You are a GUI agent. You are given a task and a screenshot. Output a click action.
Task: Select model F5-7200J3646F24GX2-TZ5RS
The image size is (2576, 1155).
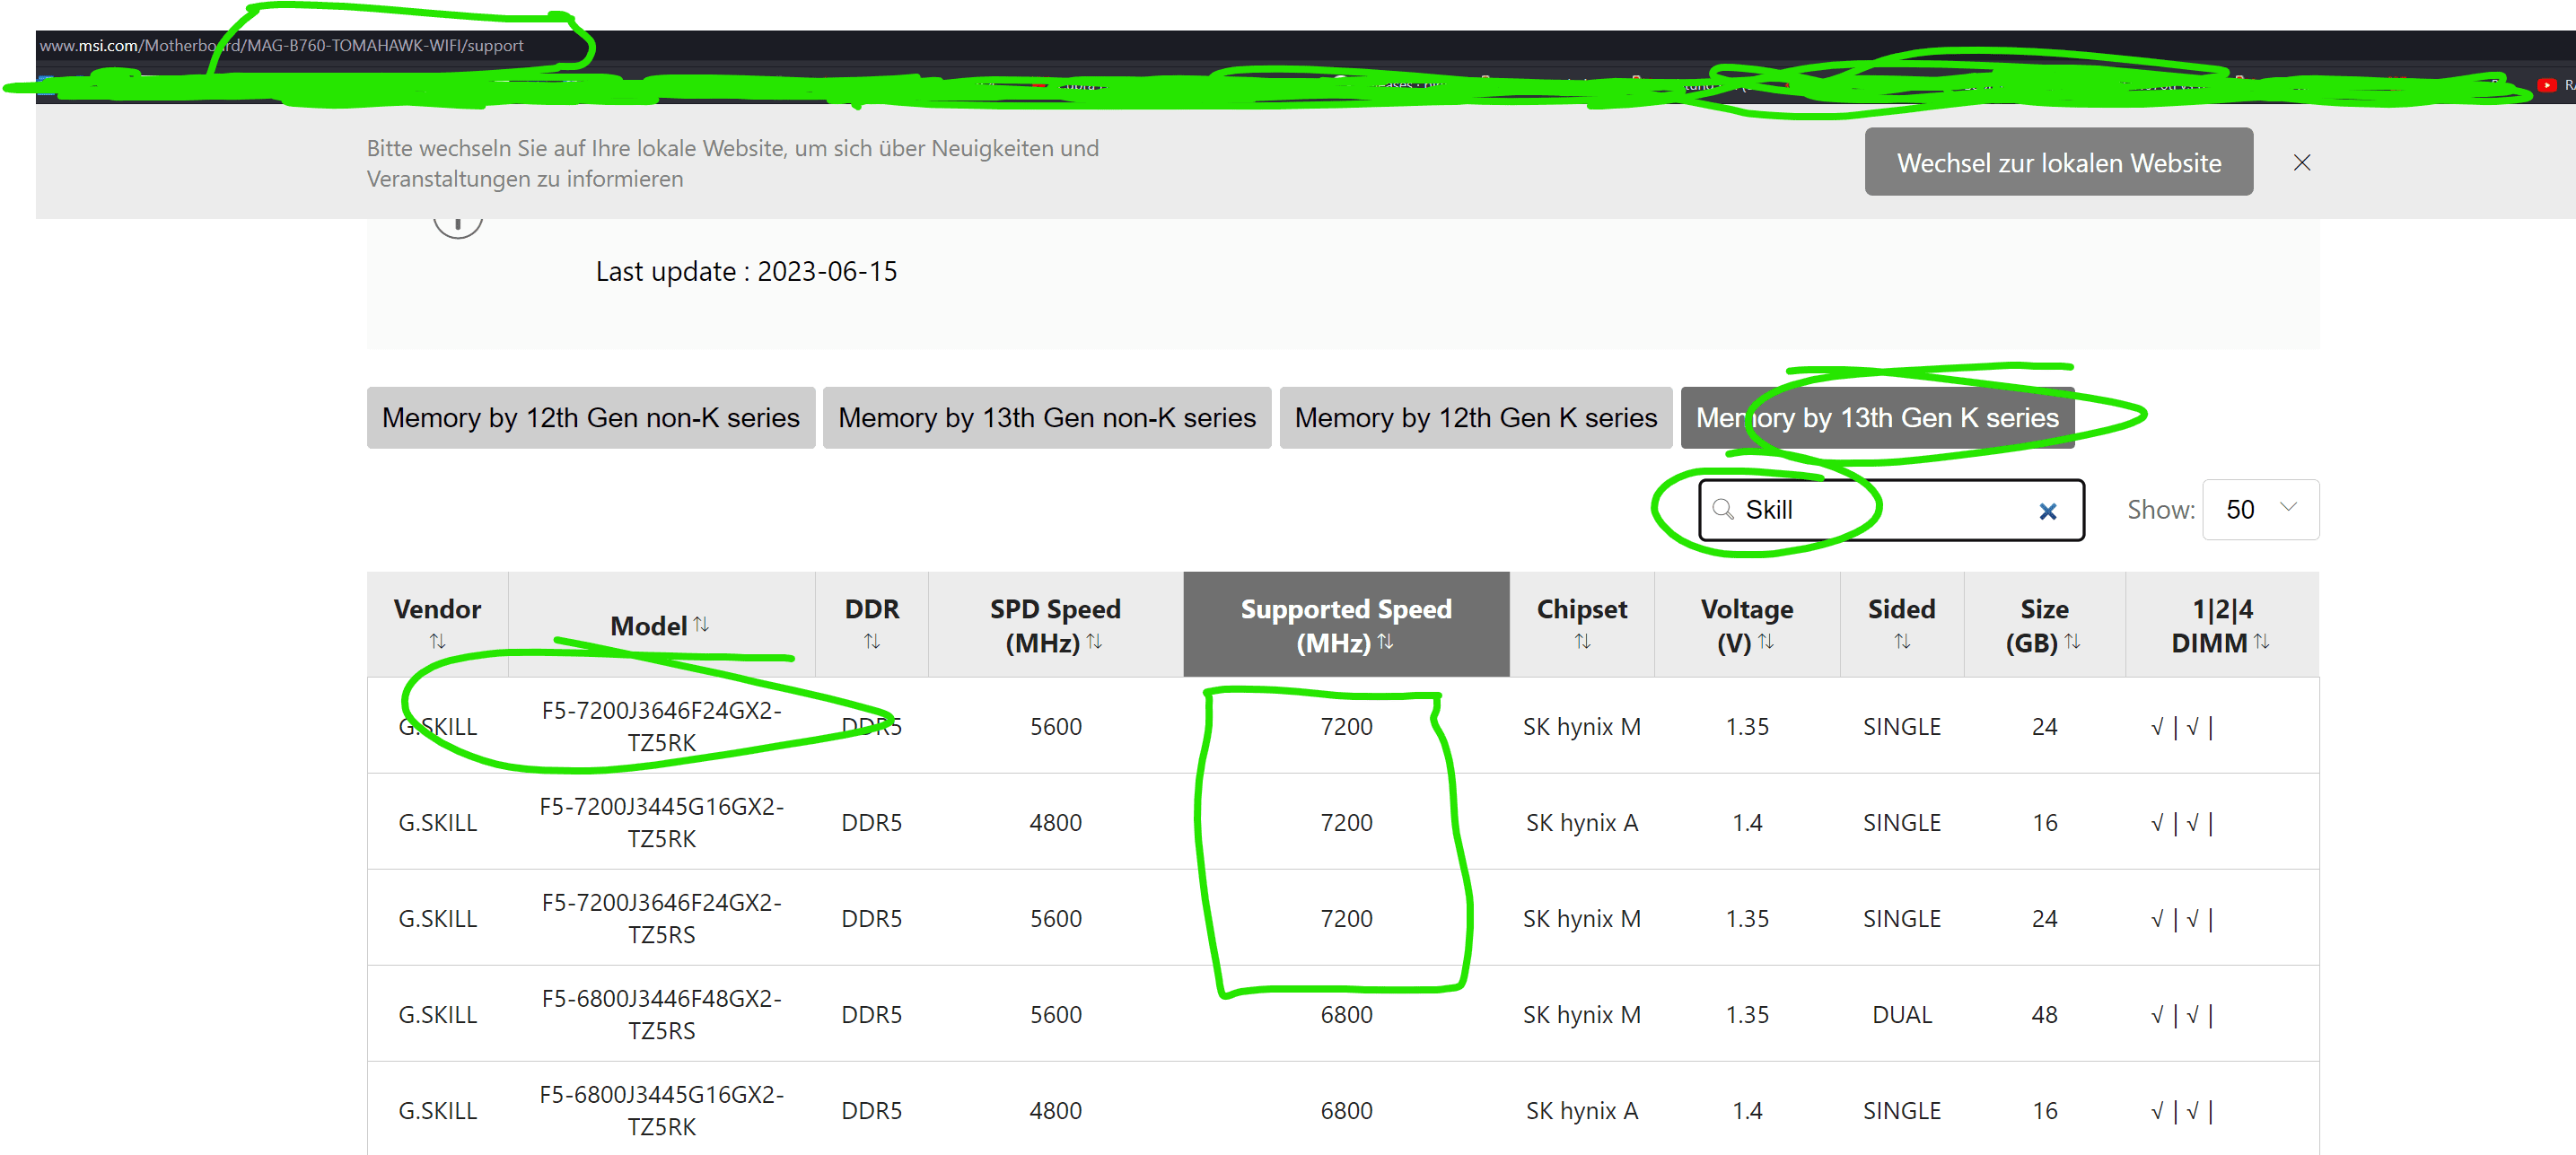point(661,918)
